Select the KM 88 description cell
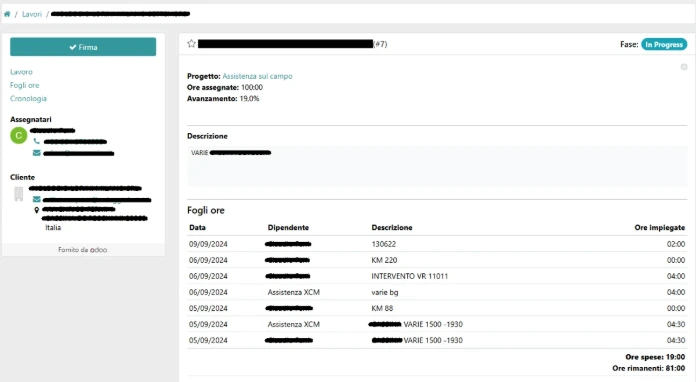The height and width of the screenshot is (382, 696). click(x=382, y=308)
